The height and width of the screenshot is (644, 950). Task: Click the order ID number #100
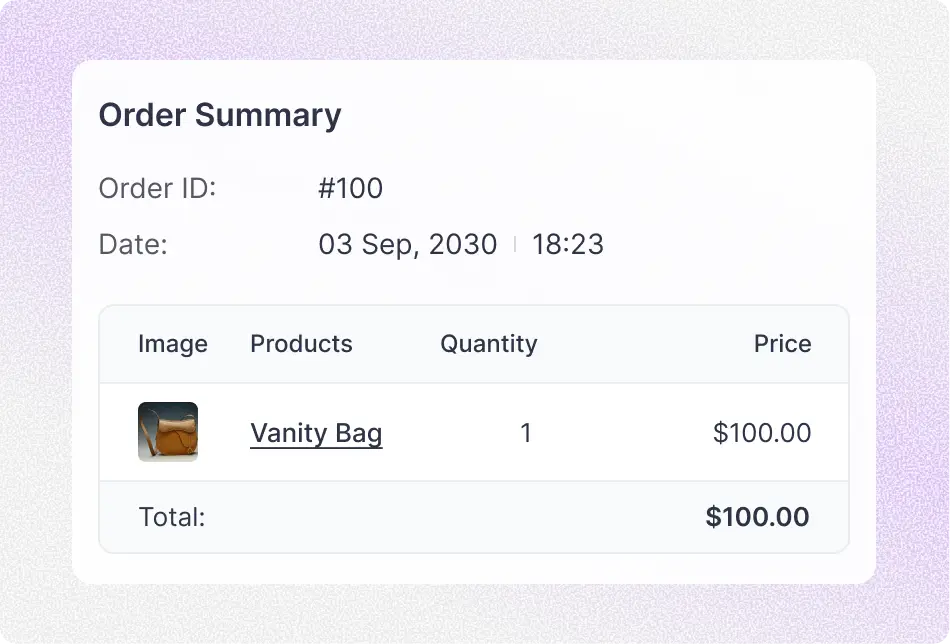(x=351, y=188)
